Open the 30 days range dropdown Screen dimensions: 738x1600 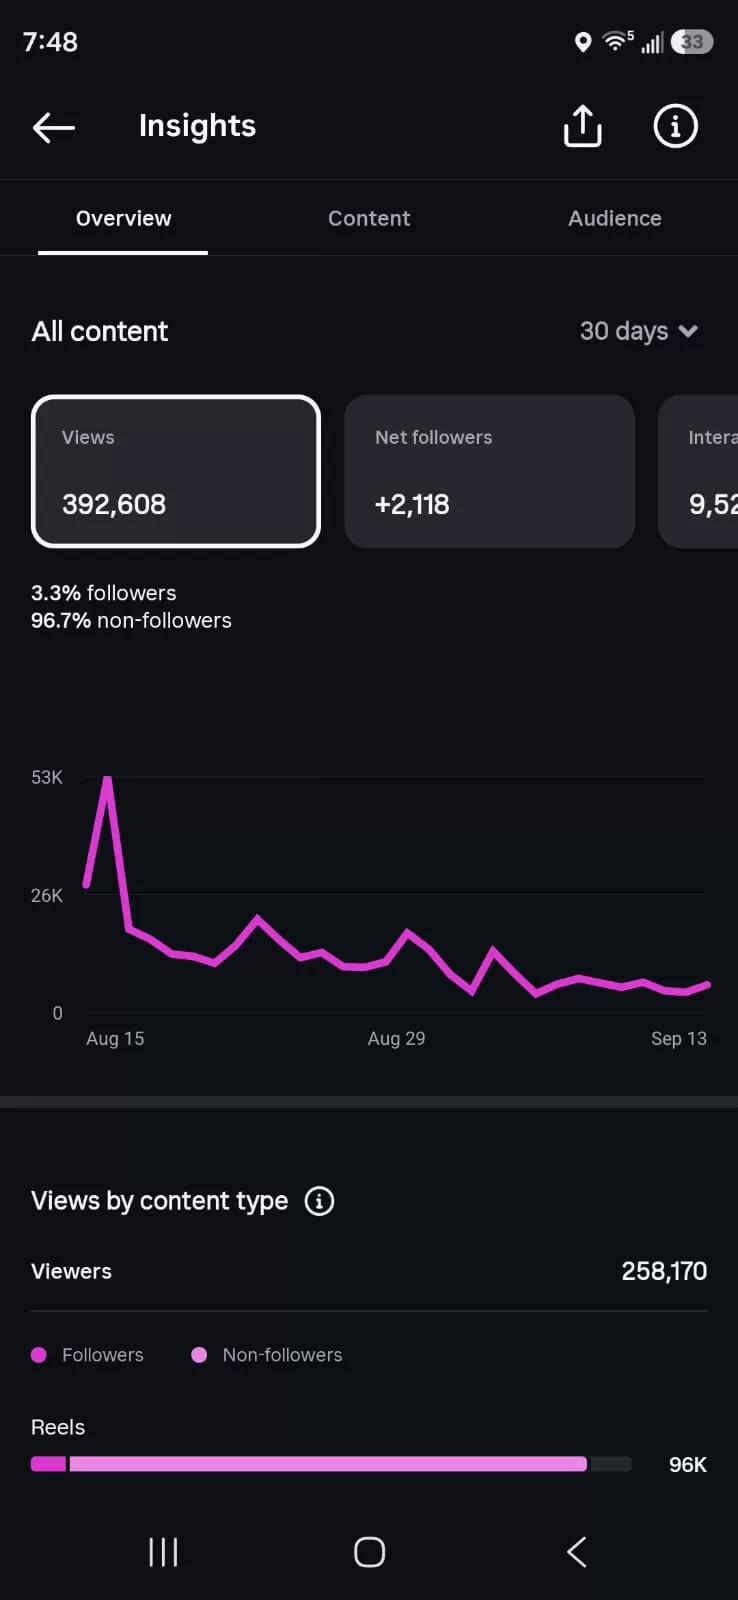click(639, 331)
